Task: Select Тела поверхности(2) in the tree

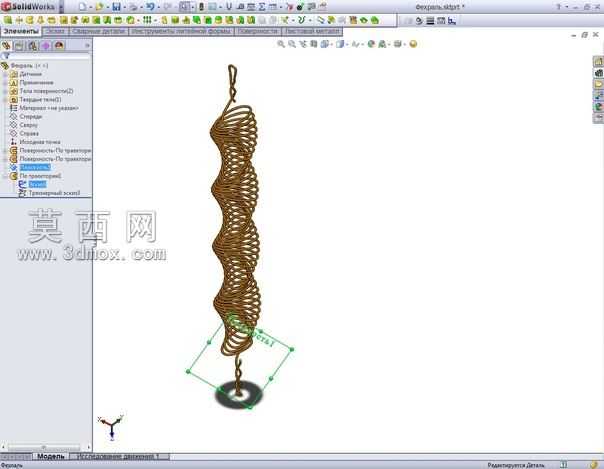Action: (46, 91)
